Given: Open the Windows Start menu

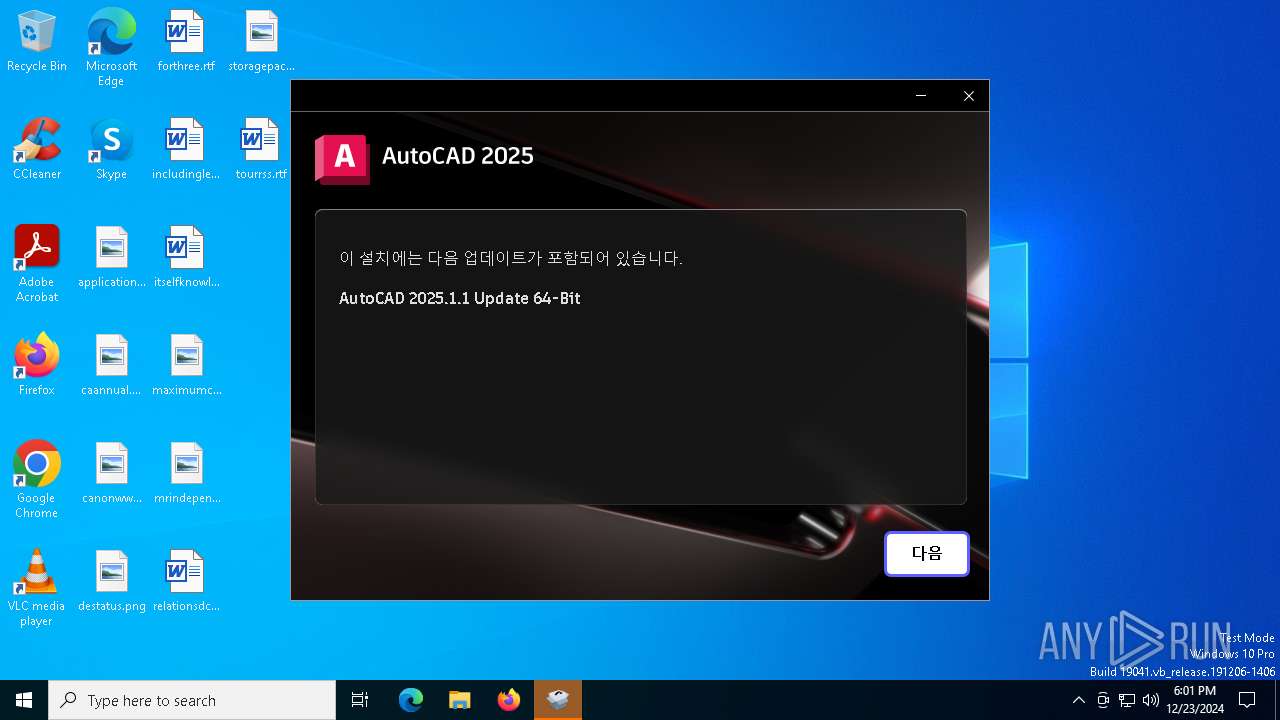Looking at the screenshot, I should click(x=24, y=700).
